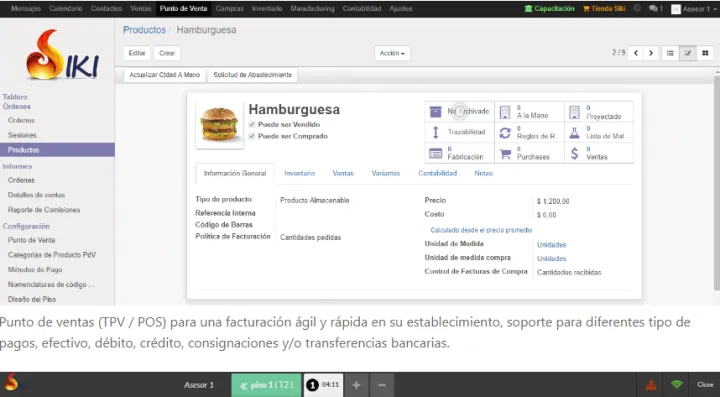Open the Ventas dollar stat button
The width and height of the screenshot is (720, 397).
click(599, 153)
